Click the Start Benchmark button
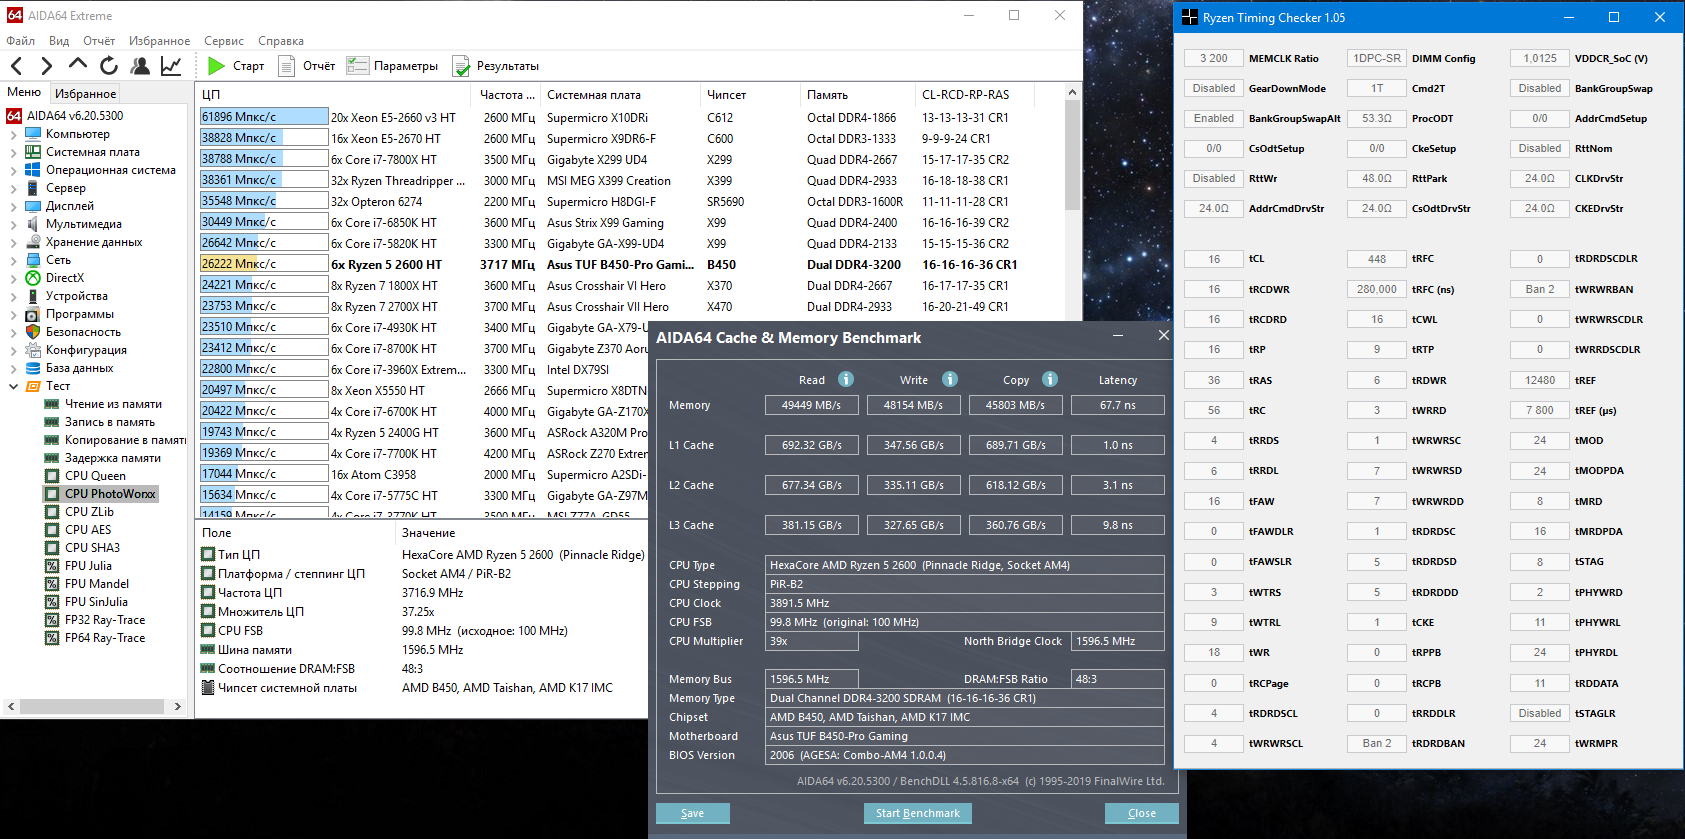1685x839 pixels. (918, 813)
